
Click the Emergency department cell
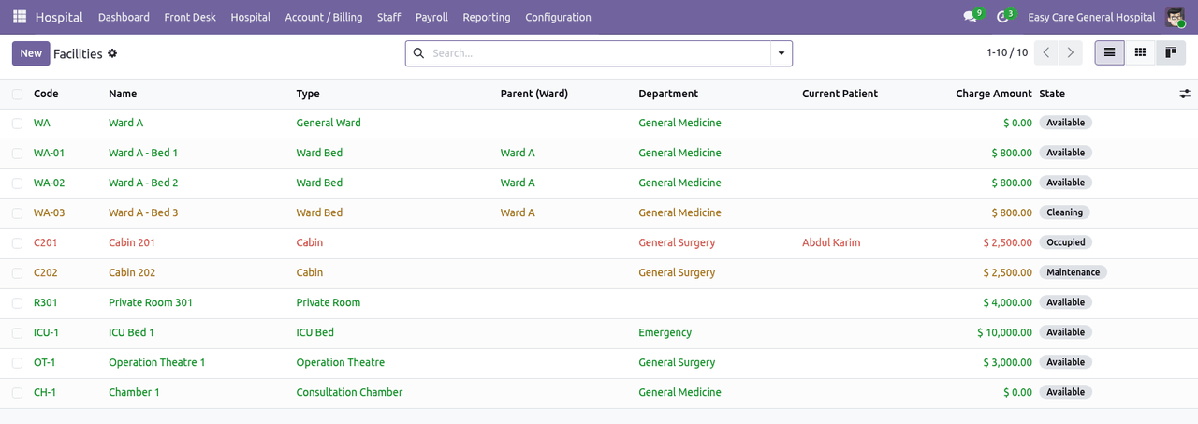tap(665, 332)
